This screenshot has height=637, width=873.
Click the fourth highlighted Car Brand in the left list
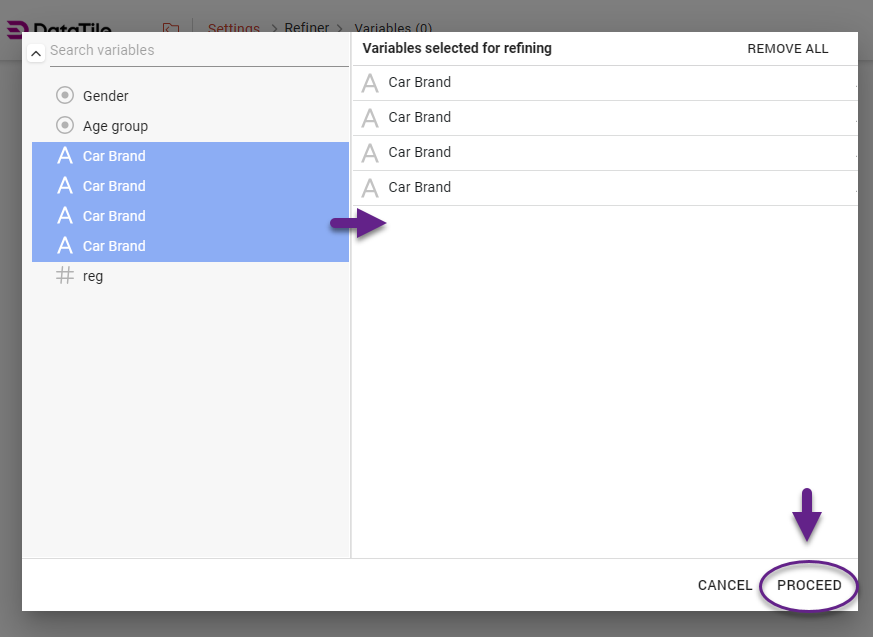click(114, 246)
